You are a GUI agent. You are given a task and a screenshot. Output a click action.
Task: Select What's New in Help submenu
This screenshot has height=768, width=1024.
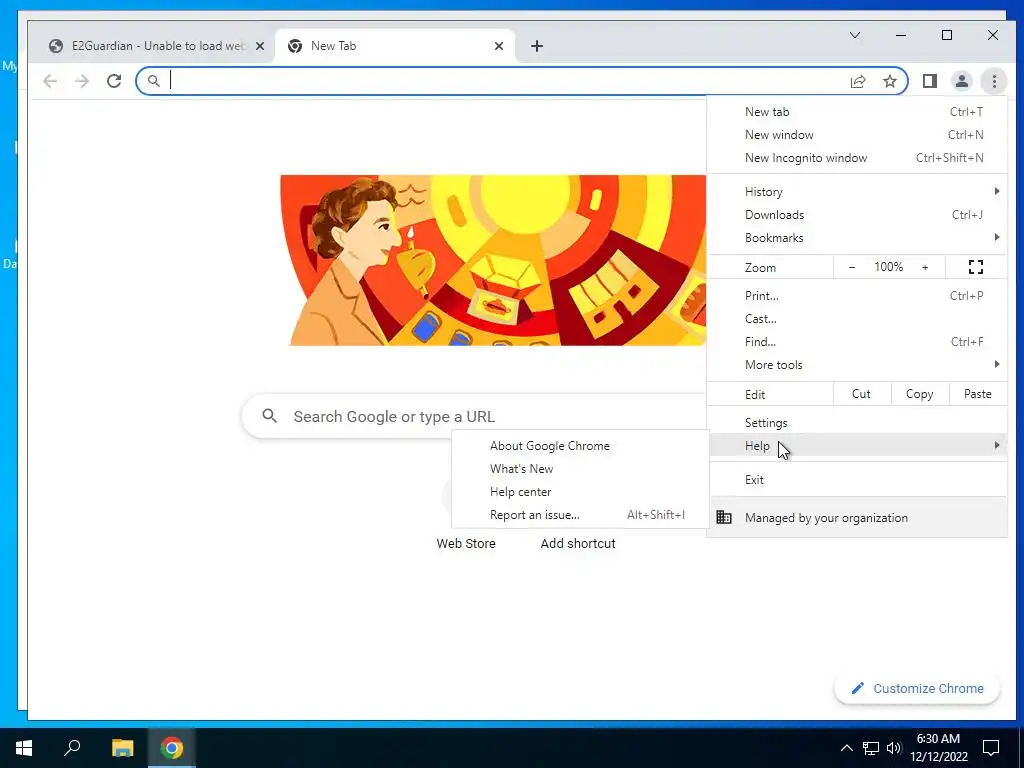[580, 468]
